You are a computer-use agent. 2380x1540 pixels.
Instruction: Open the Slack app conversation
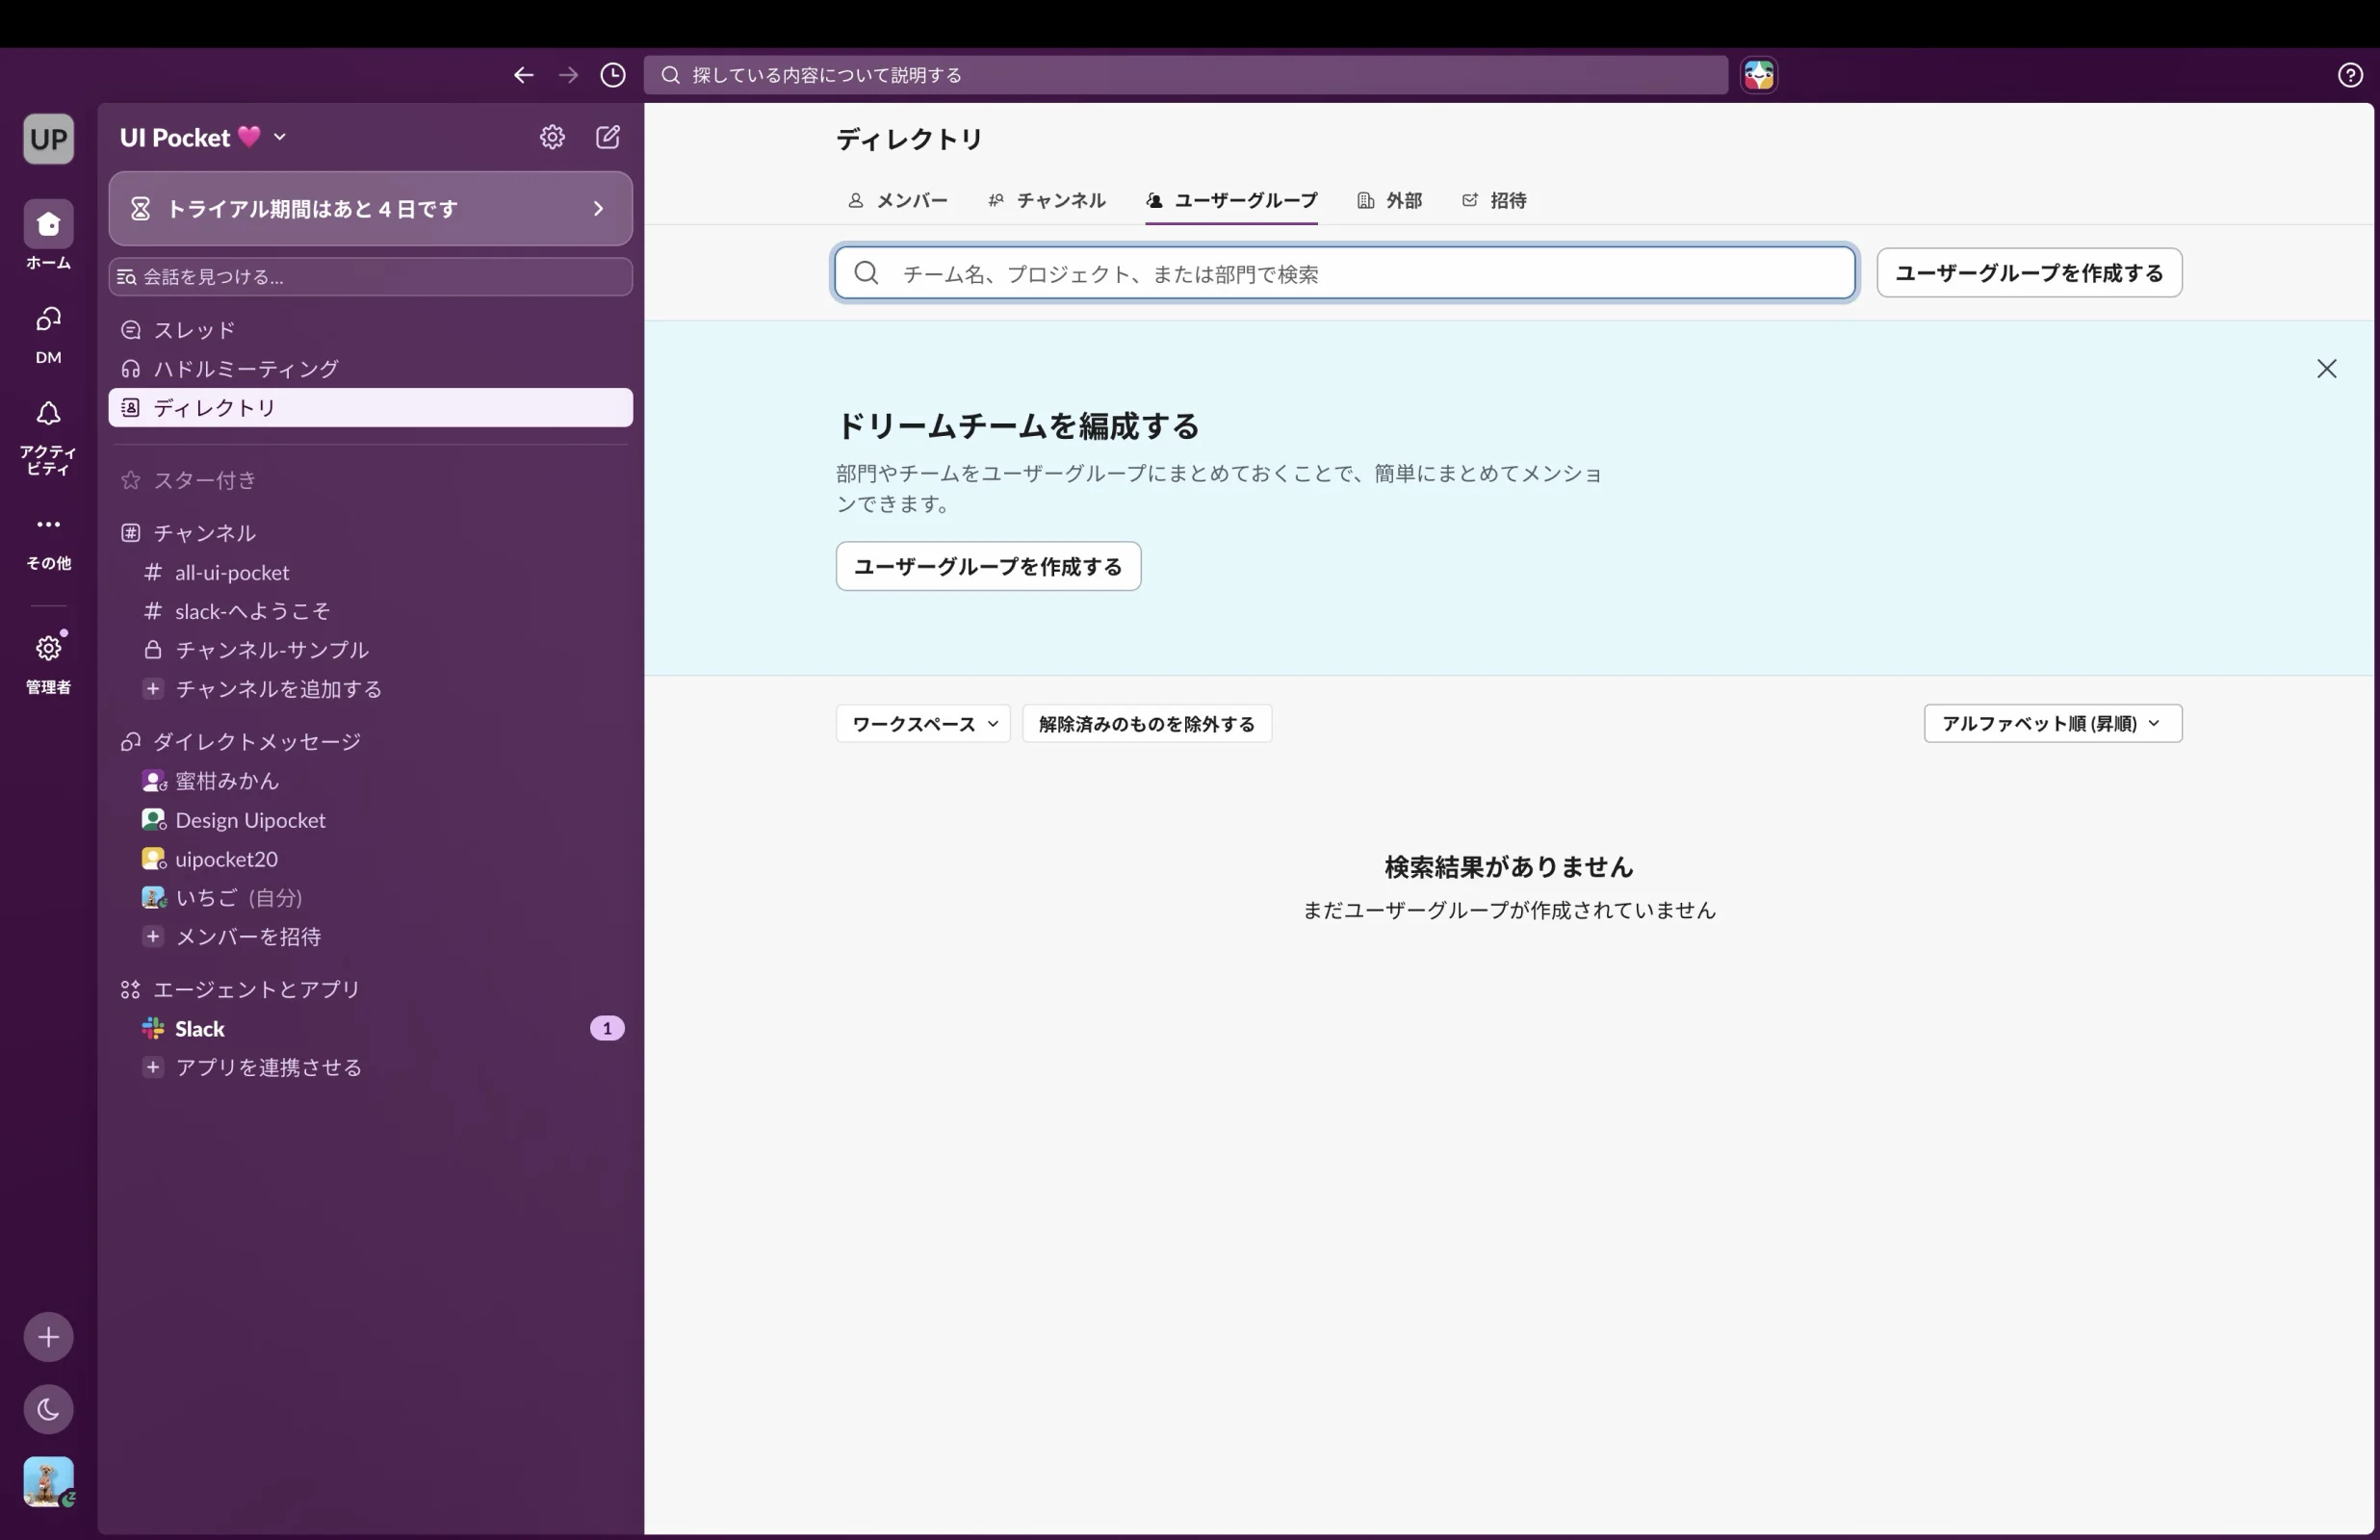[x=370, y=1028]
